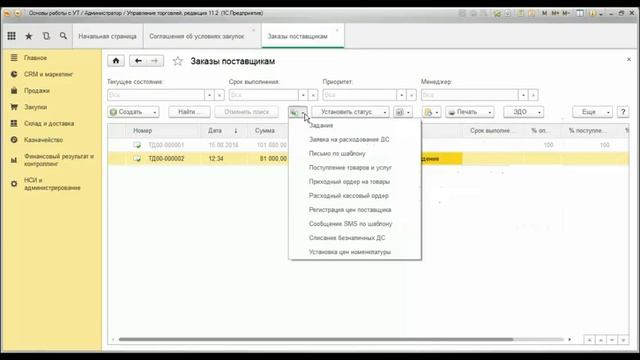
Task: Expand Срок выполнения filter dropdown arrow
Action: pos(303,95)
